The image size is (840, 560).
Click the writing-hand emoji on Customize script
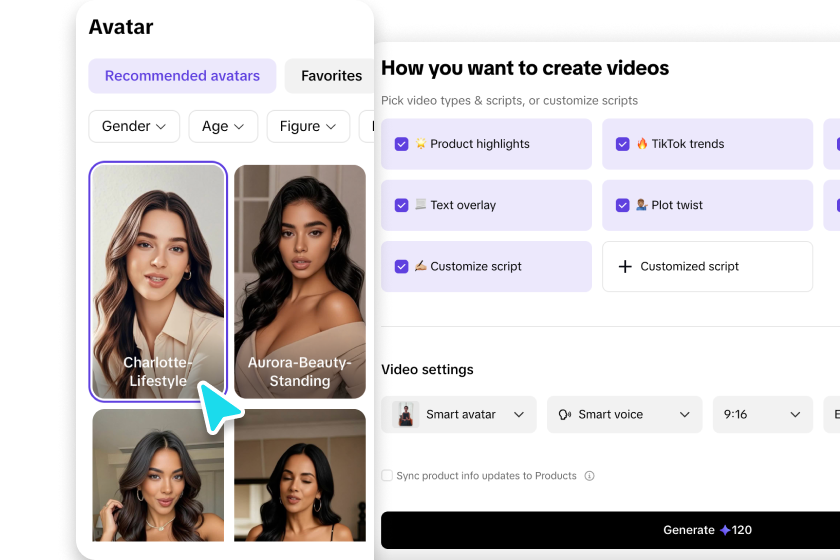pos(421,267)
